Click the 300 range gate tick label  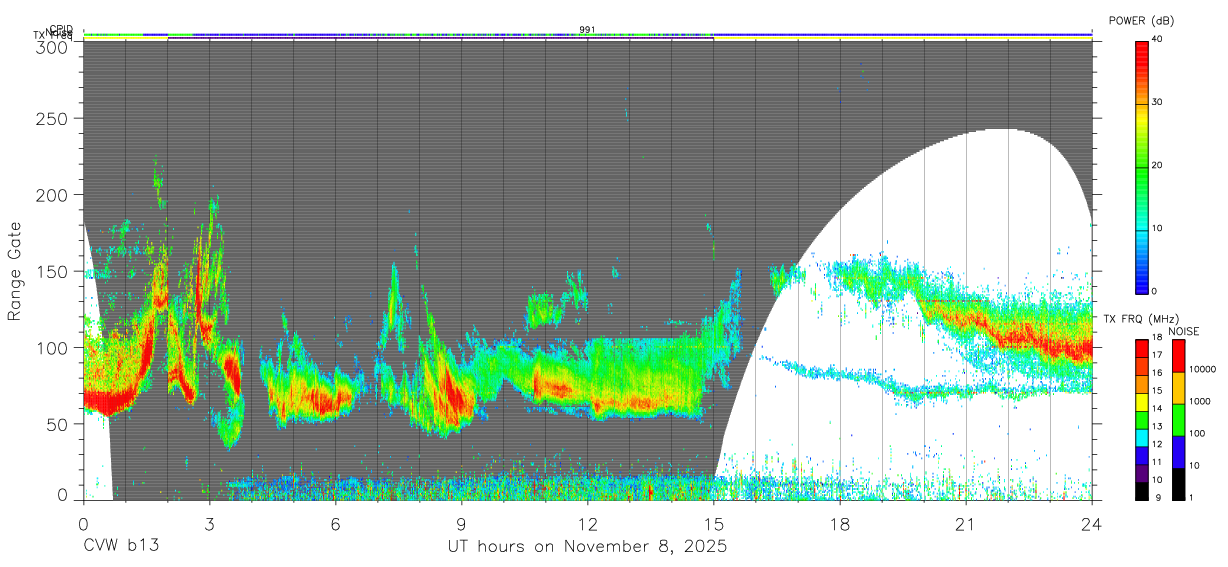click(x=52, y=46)
